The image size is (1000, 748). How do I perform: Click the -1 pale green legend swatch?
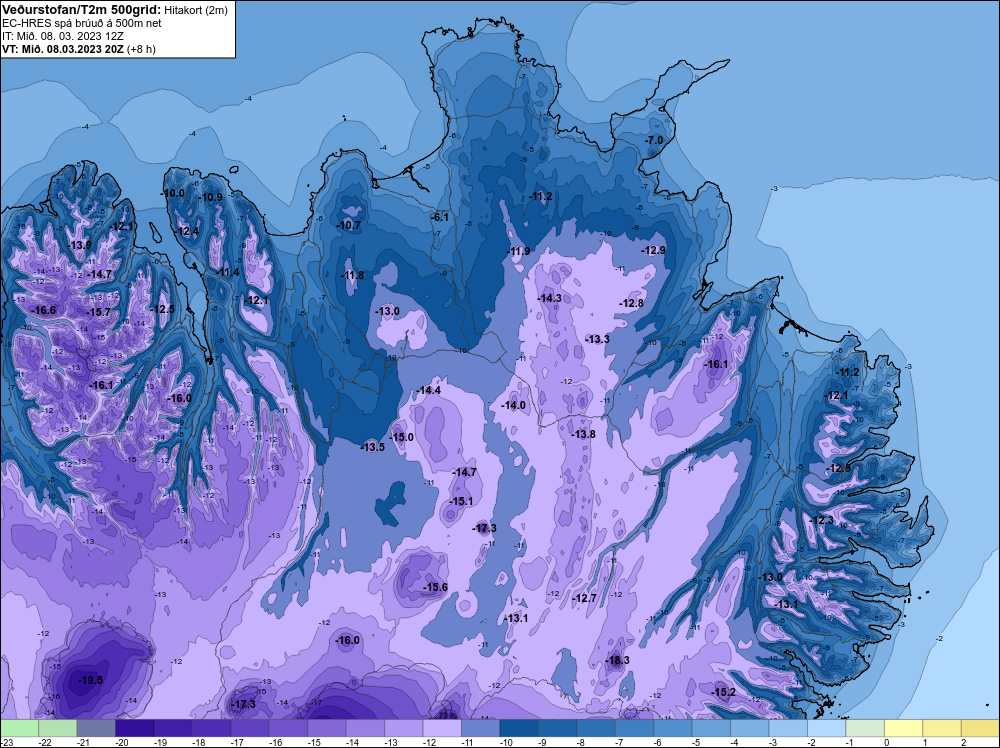point(865,728)
